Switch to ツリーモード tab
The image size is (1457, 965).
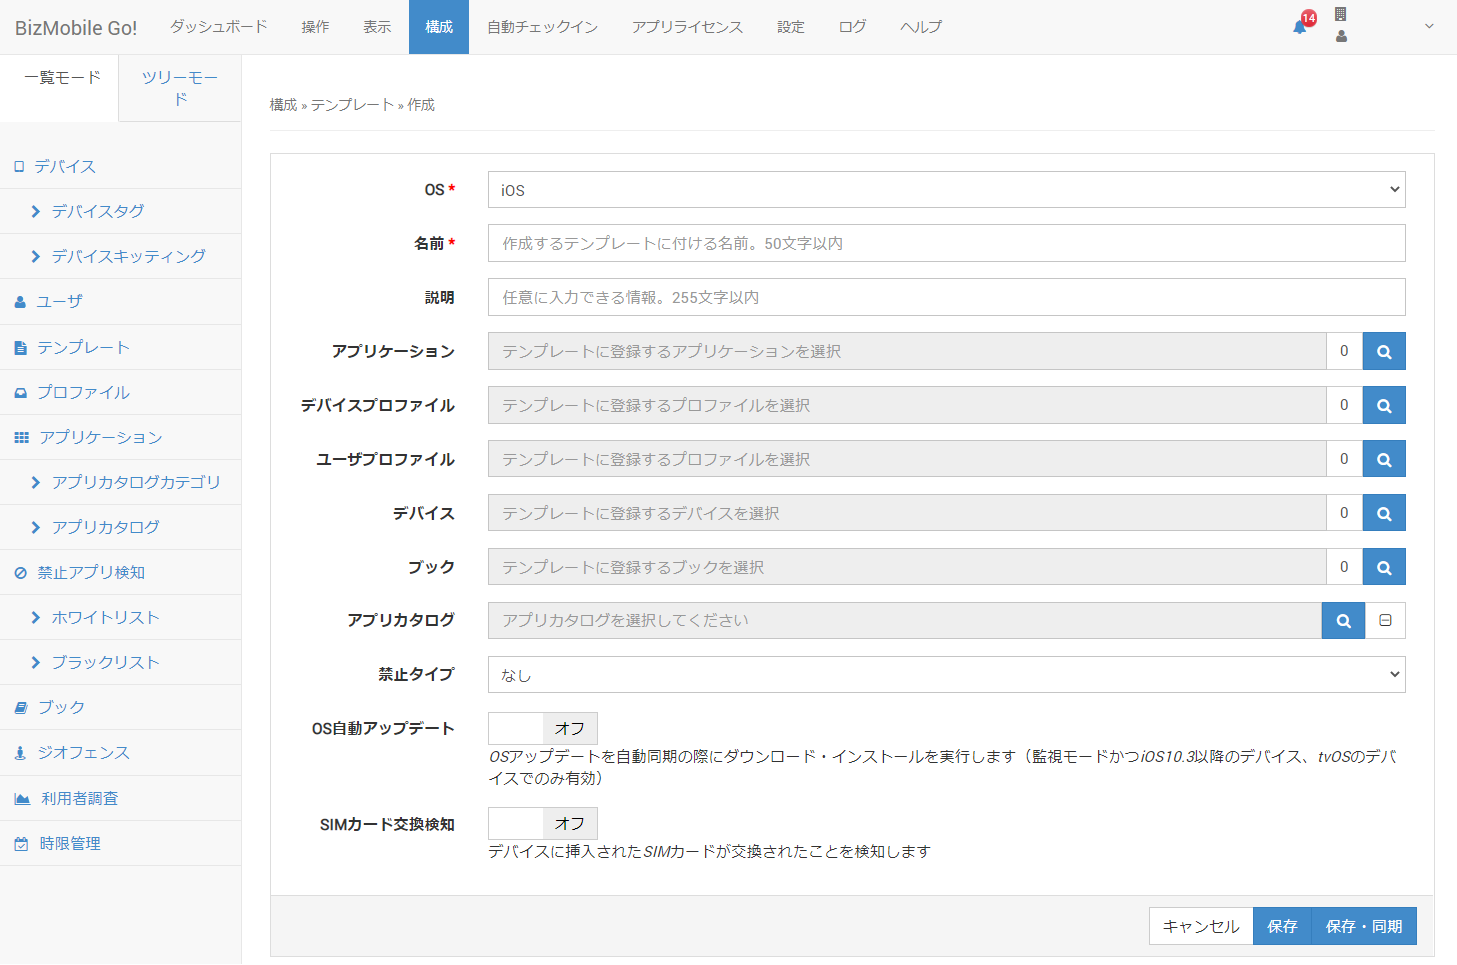(180, 88)
